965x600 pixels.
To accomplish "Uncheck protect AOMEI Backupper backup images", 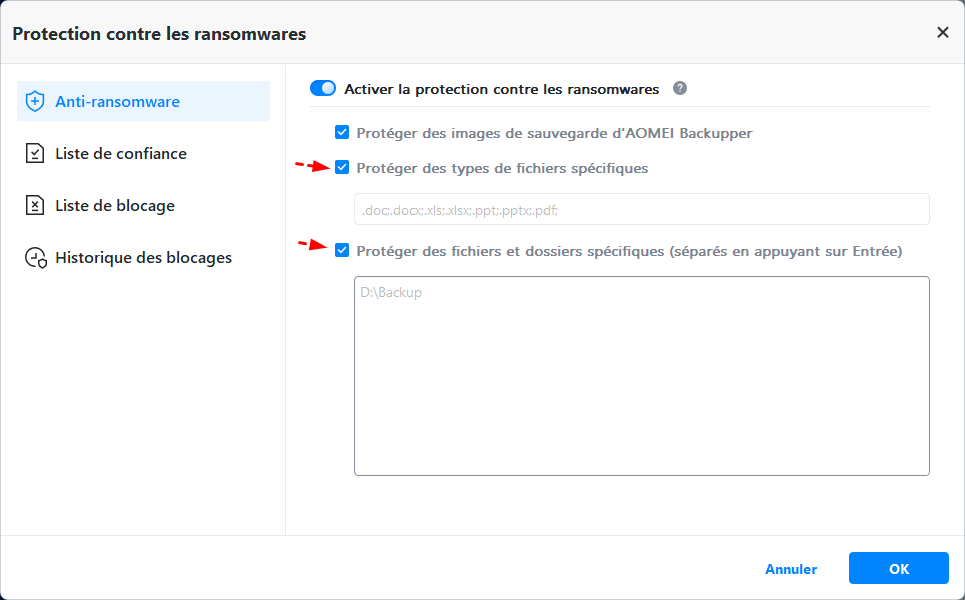I will pos(343,132).
